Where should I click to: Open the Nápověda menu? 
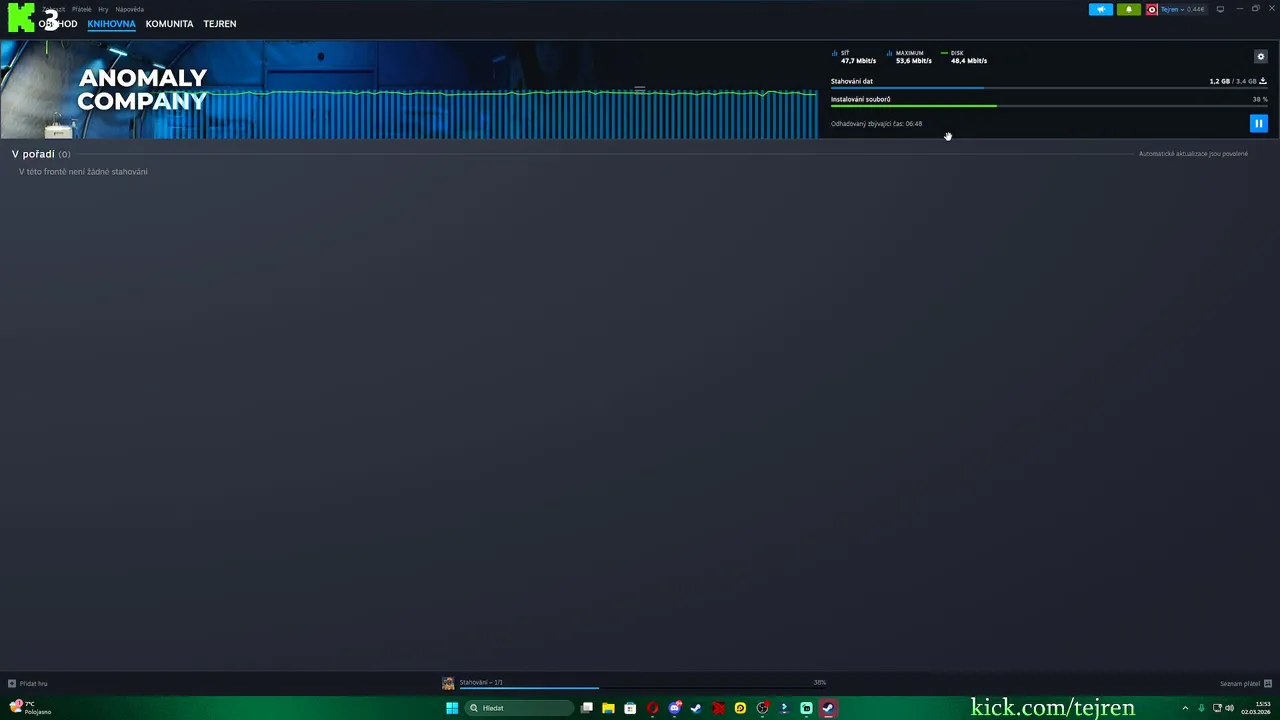tap(130, 9)
